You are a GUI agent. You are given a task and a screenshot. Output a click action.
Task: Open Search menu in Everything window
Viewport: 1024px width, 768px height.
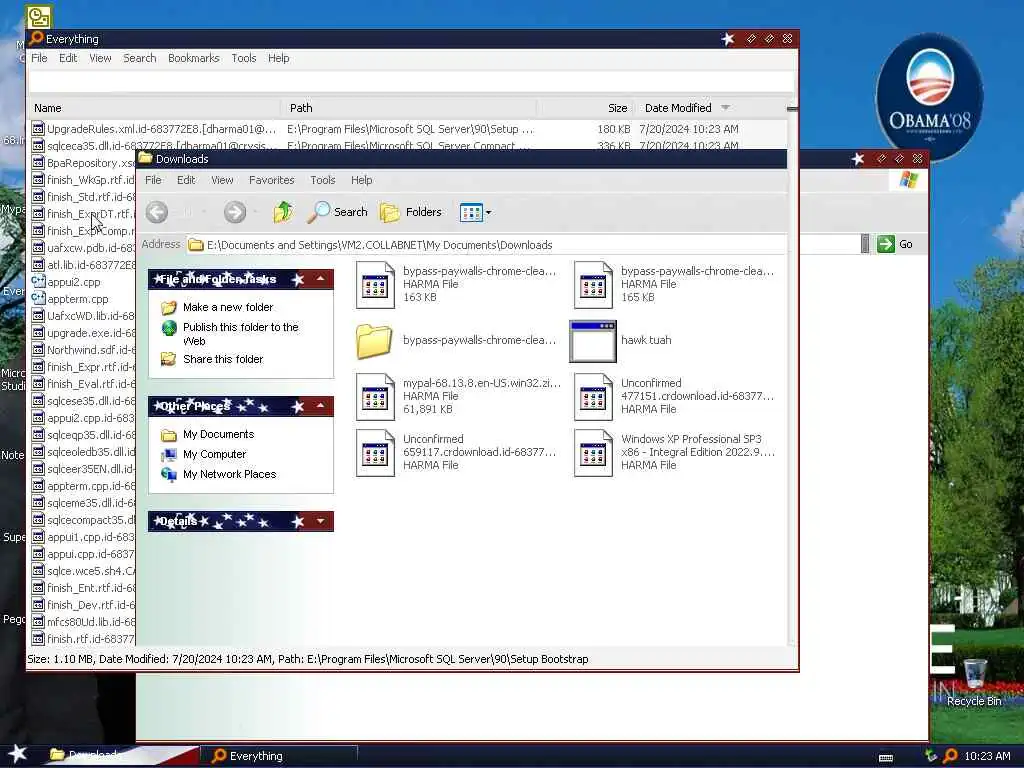[140, 58]
